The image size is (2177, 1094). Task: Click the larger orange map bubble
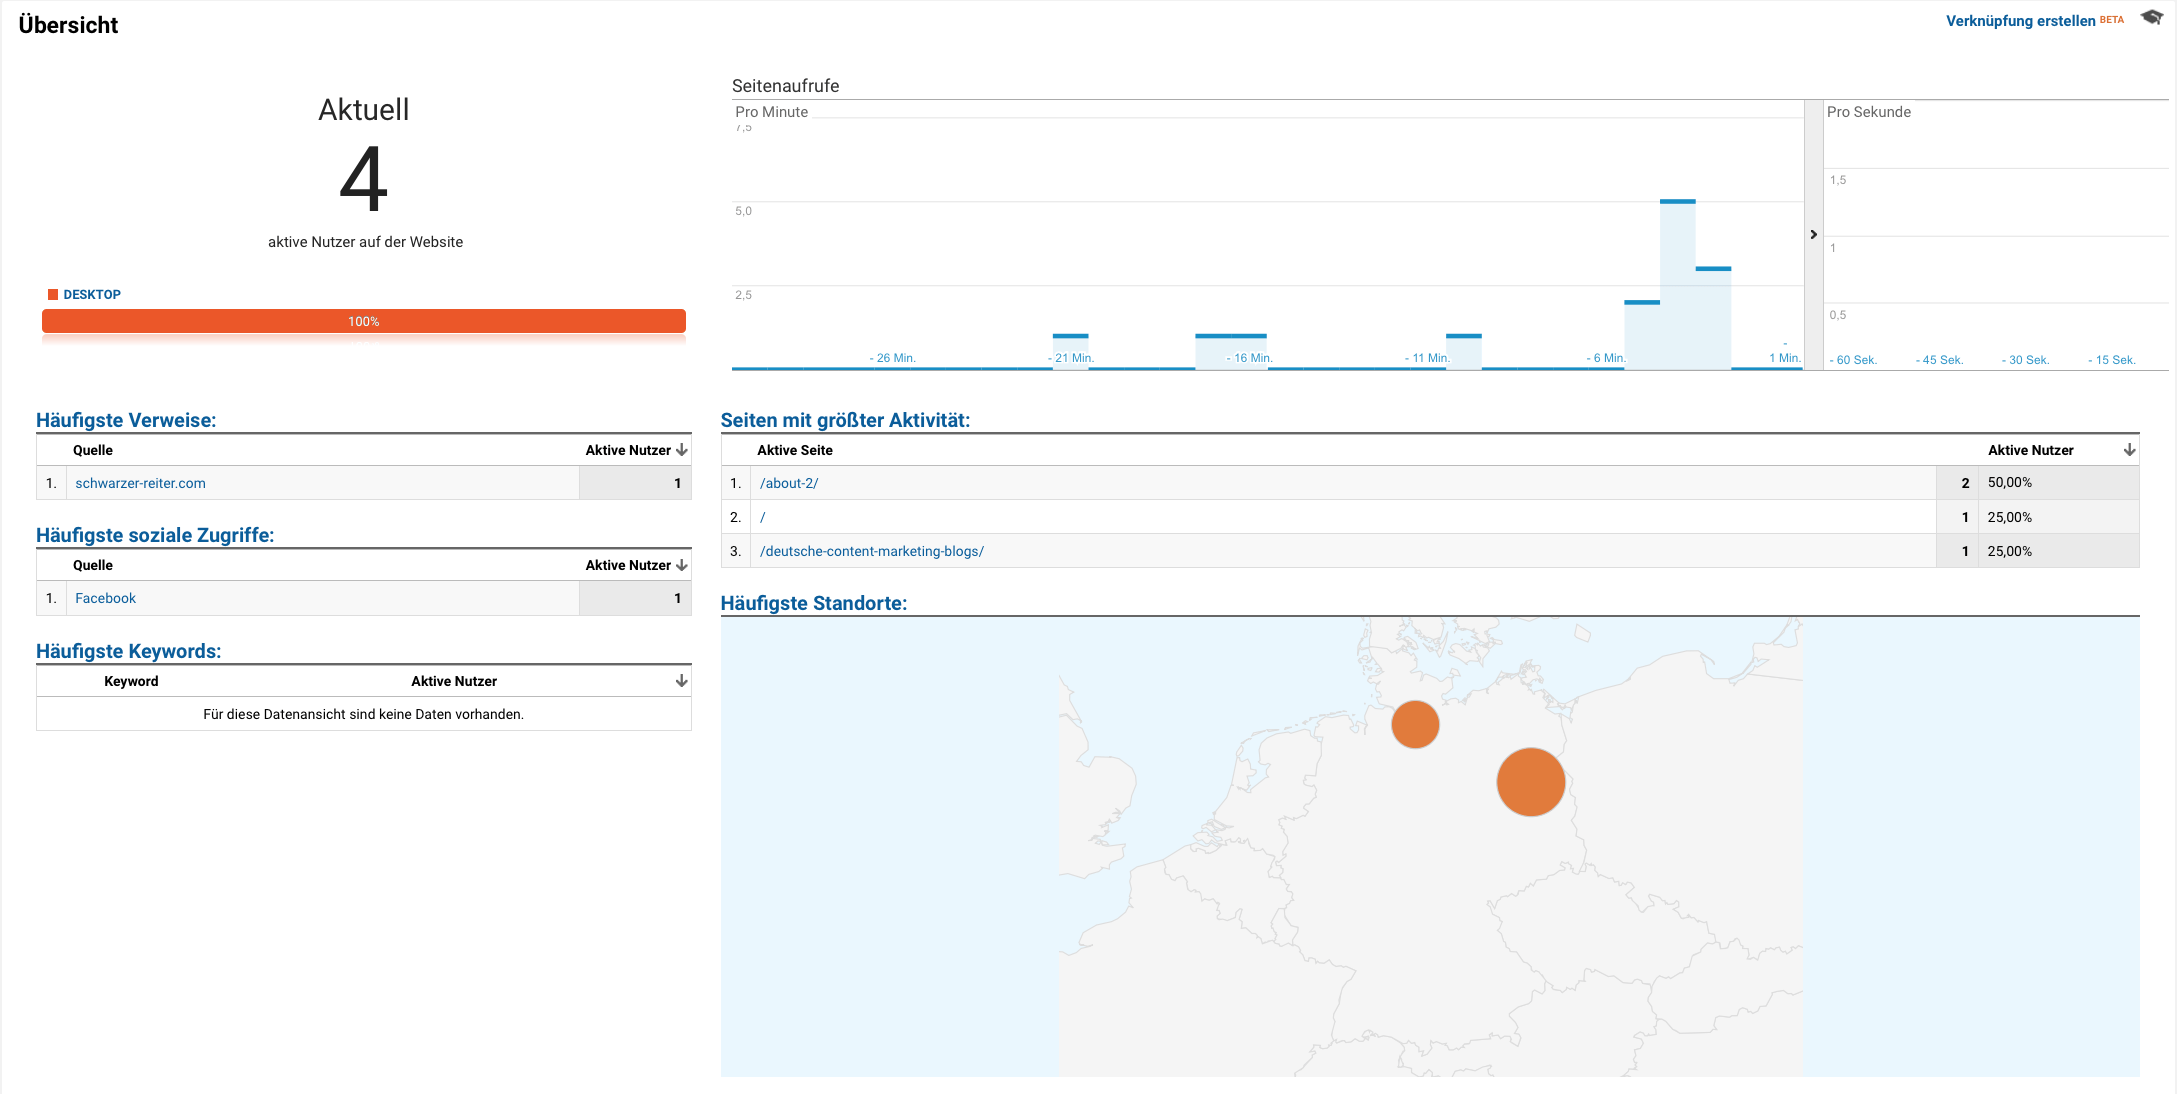click(x=1530, y=782)
